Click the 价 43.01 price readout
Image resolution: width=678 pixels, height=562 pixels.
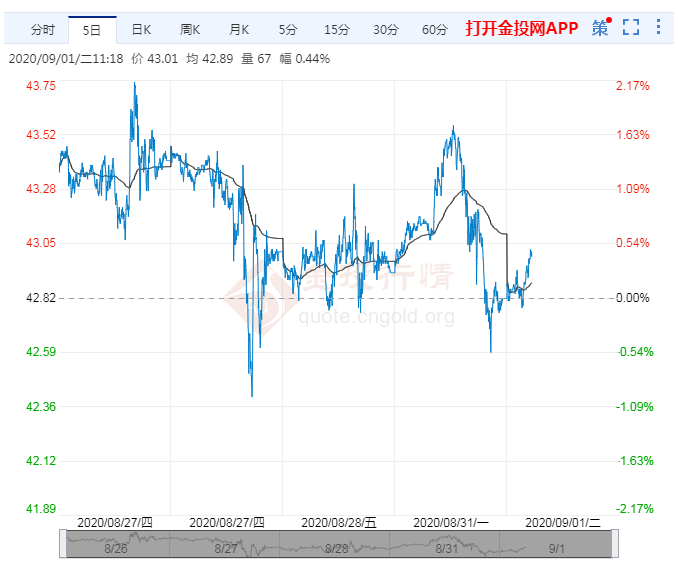(155, 59)
